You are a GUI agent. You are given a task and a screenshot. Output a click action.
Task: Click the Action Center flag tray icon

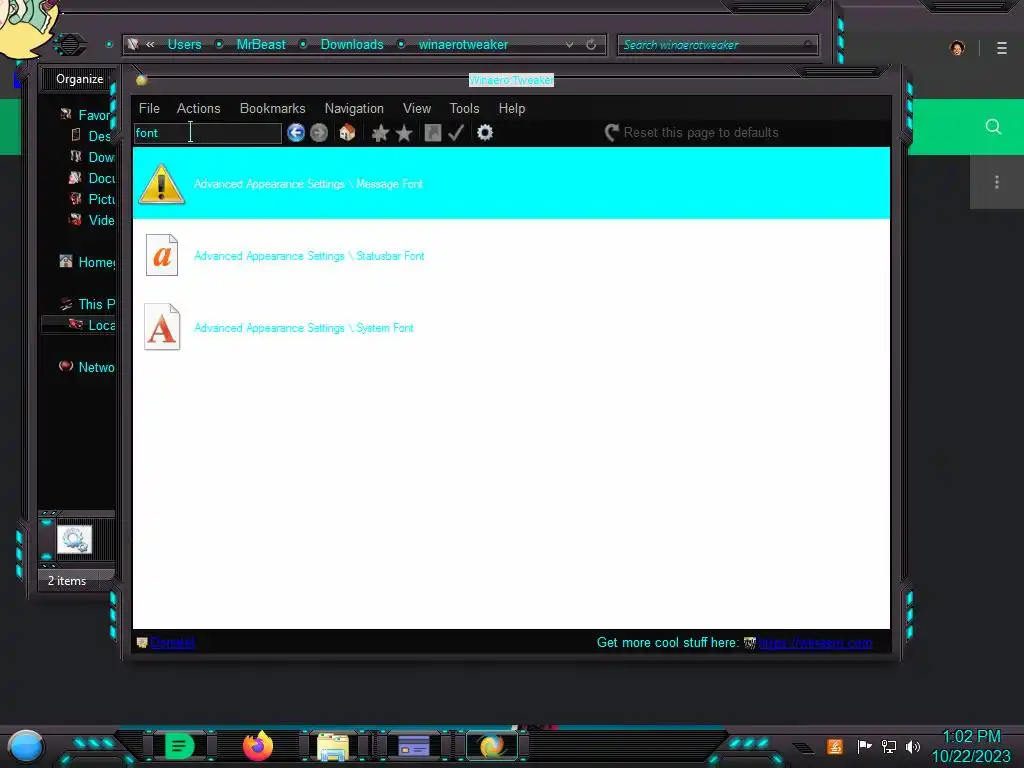[x=865, y=746]
